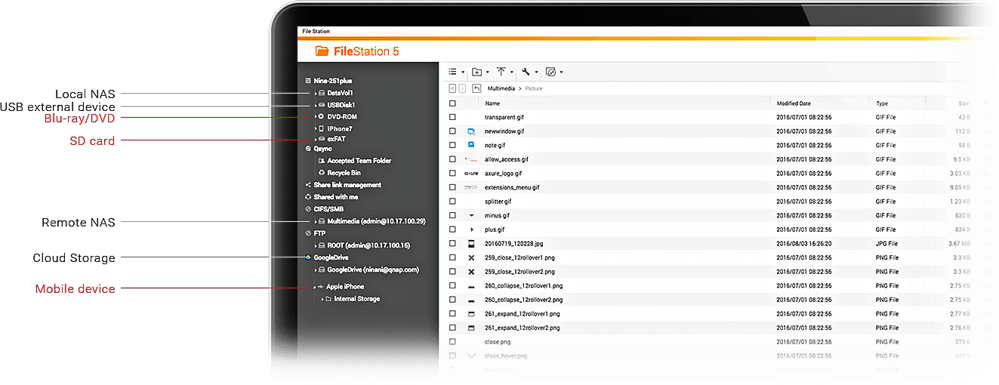Screen dimensions: 999x385
Task: Click the blue thumbnail of note.gif
Action: click(x=471, y=145)
